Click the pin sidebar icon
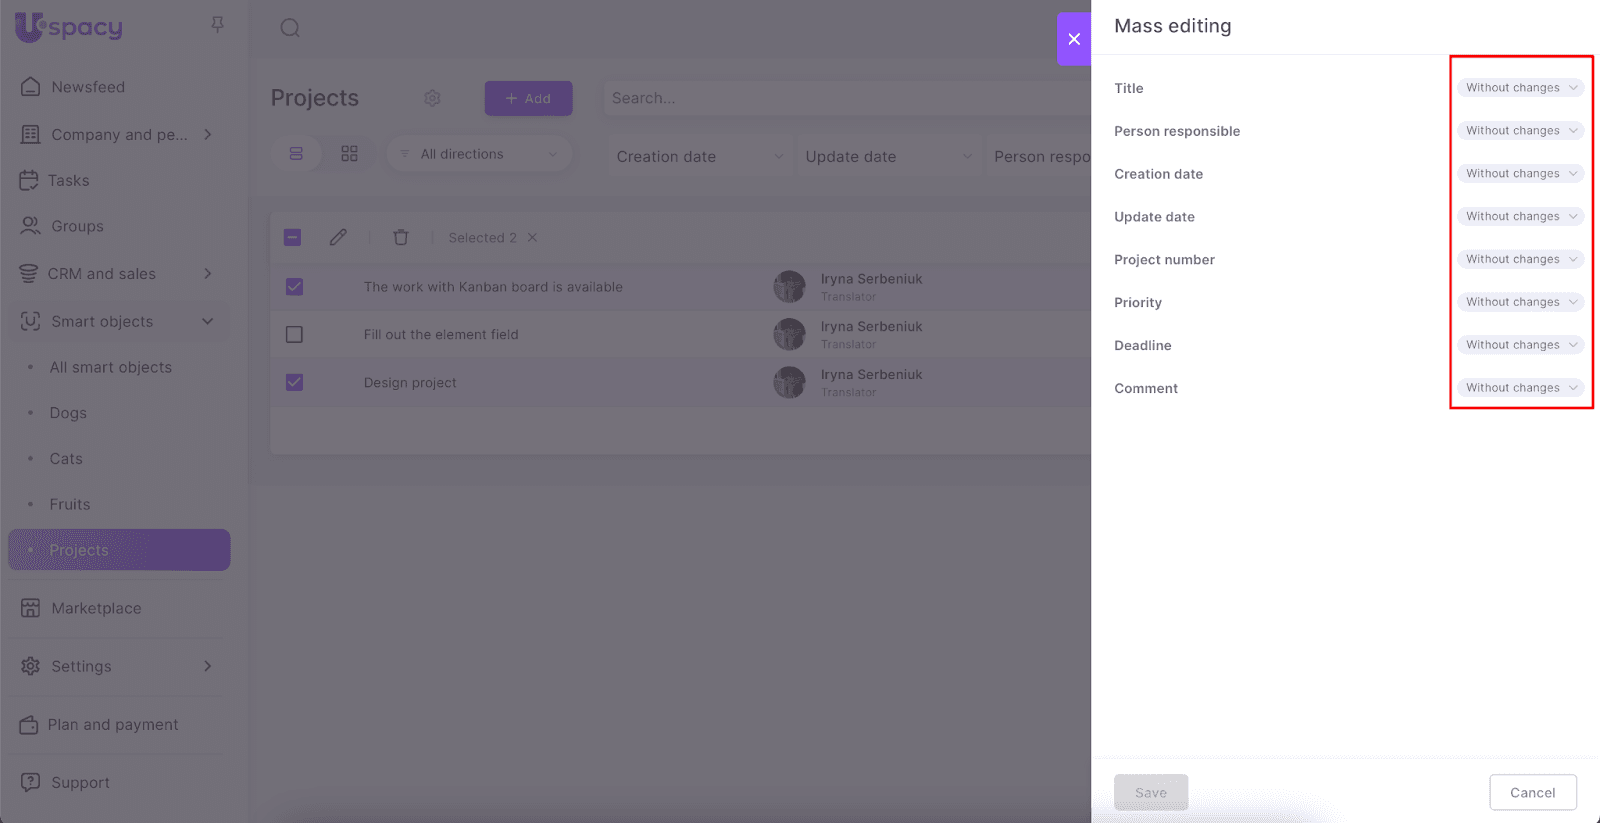 coord(217,24)
